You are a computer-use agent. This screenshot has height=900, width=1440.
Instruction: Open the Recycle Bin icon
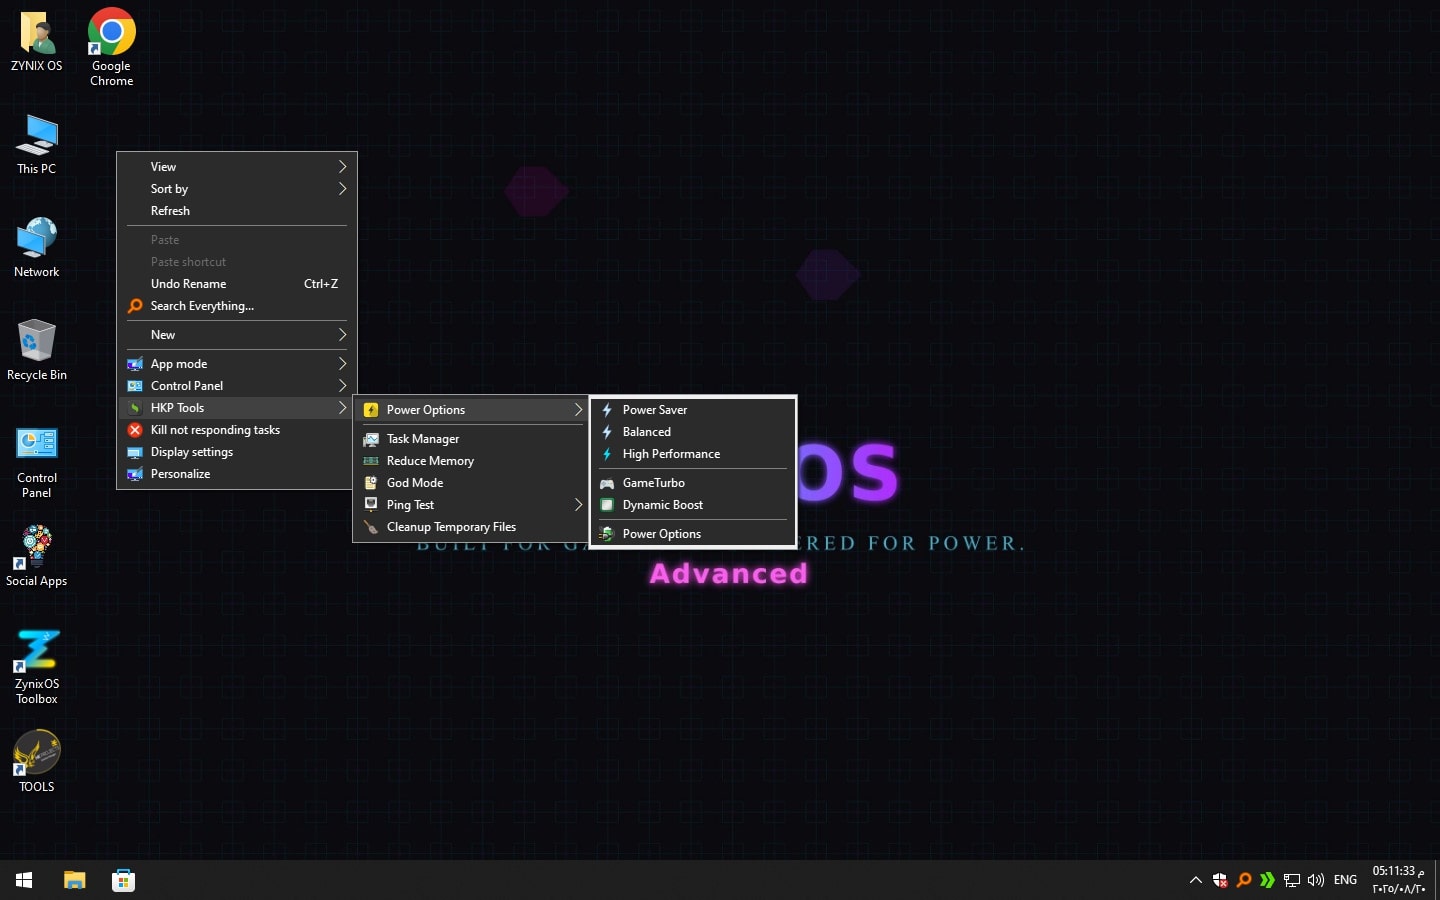click(x=37, y=350)
